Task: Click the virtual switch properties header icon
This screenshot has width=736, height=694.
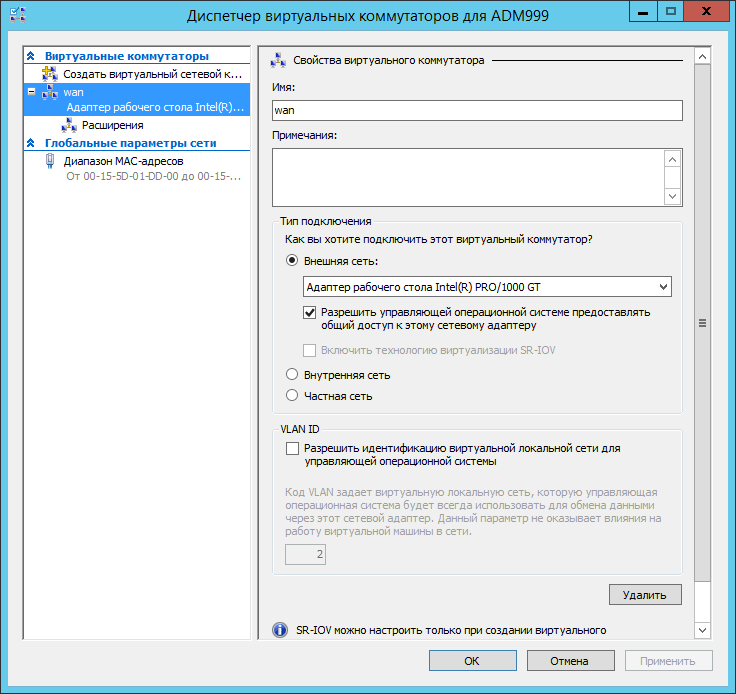Action: [x=278, y=61]
